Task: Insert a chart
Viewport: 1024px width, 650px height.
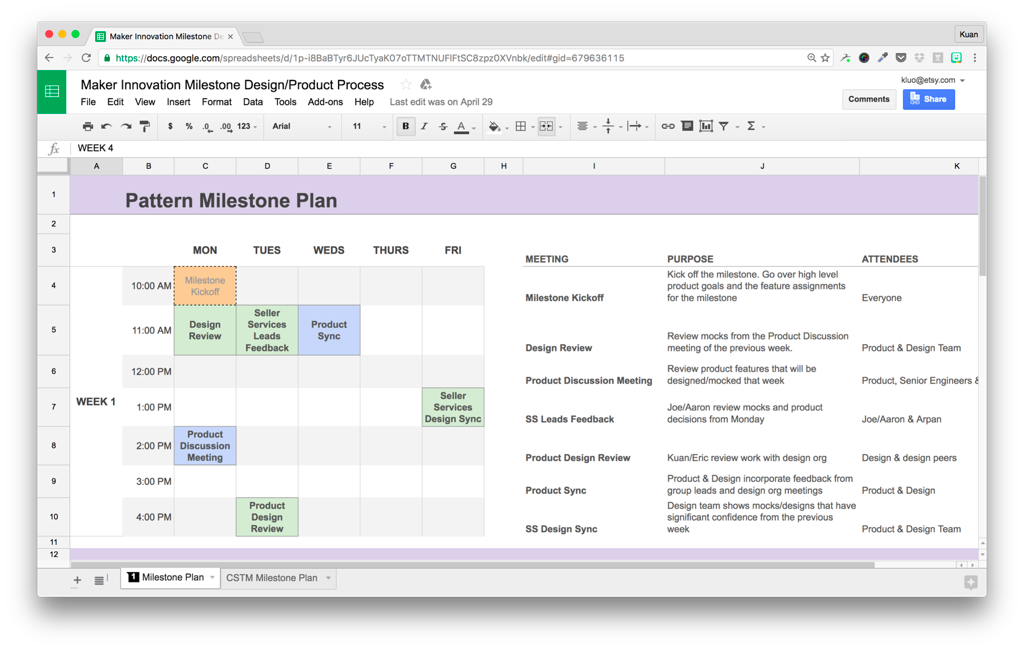Action: pyautogui.click(x=706, y=126)
